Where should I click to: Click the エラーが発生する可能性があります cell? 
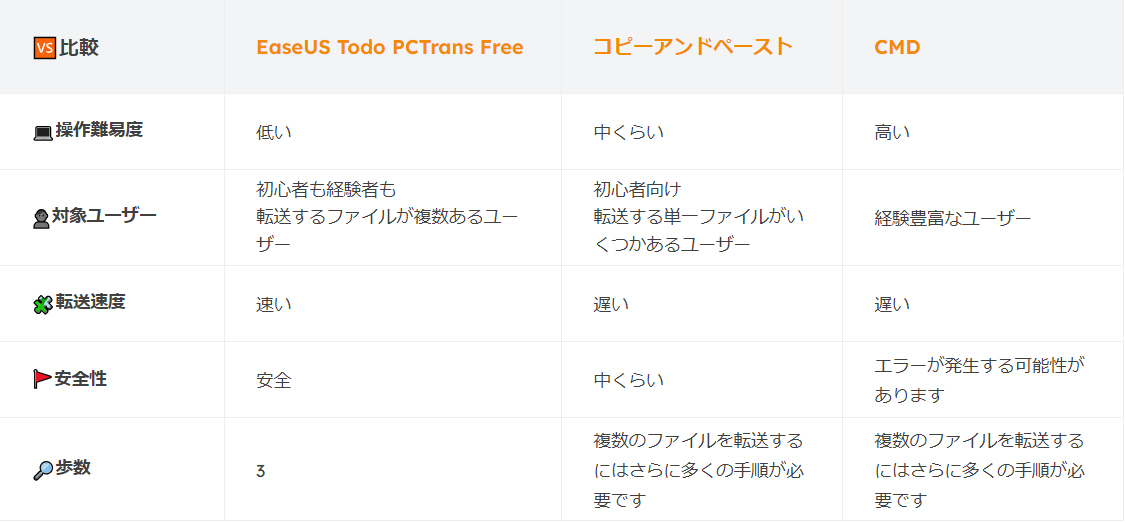coord(979,380)
